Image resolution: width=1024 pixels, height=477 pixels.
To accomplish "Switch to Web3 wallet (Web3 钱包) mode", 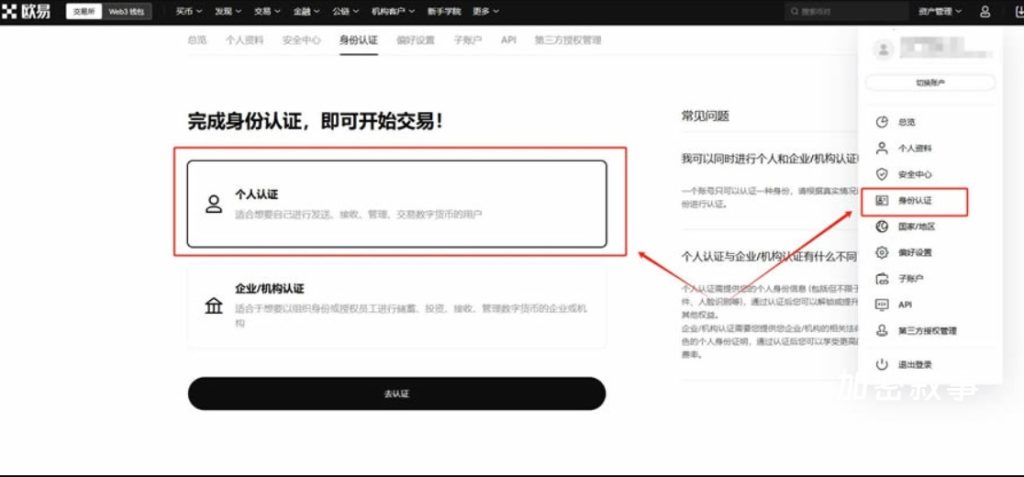I will (x=126, y=12).
